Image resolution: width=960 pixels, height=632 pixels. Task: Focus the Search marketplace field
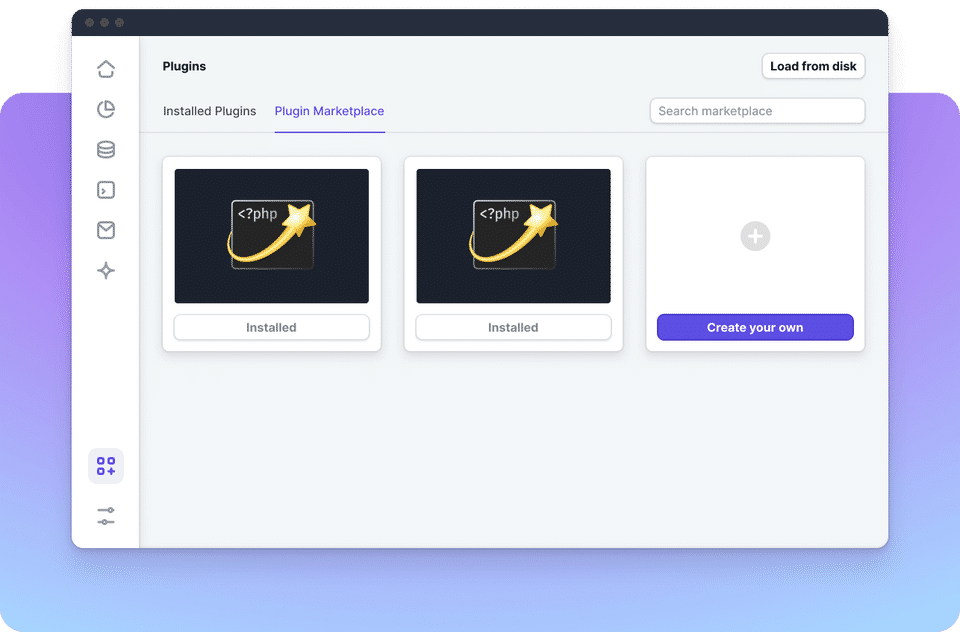[x=757, y=111]
